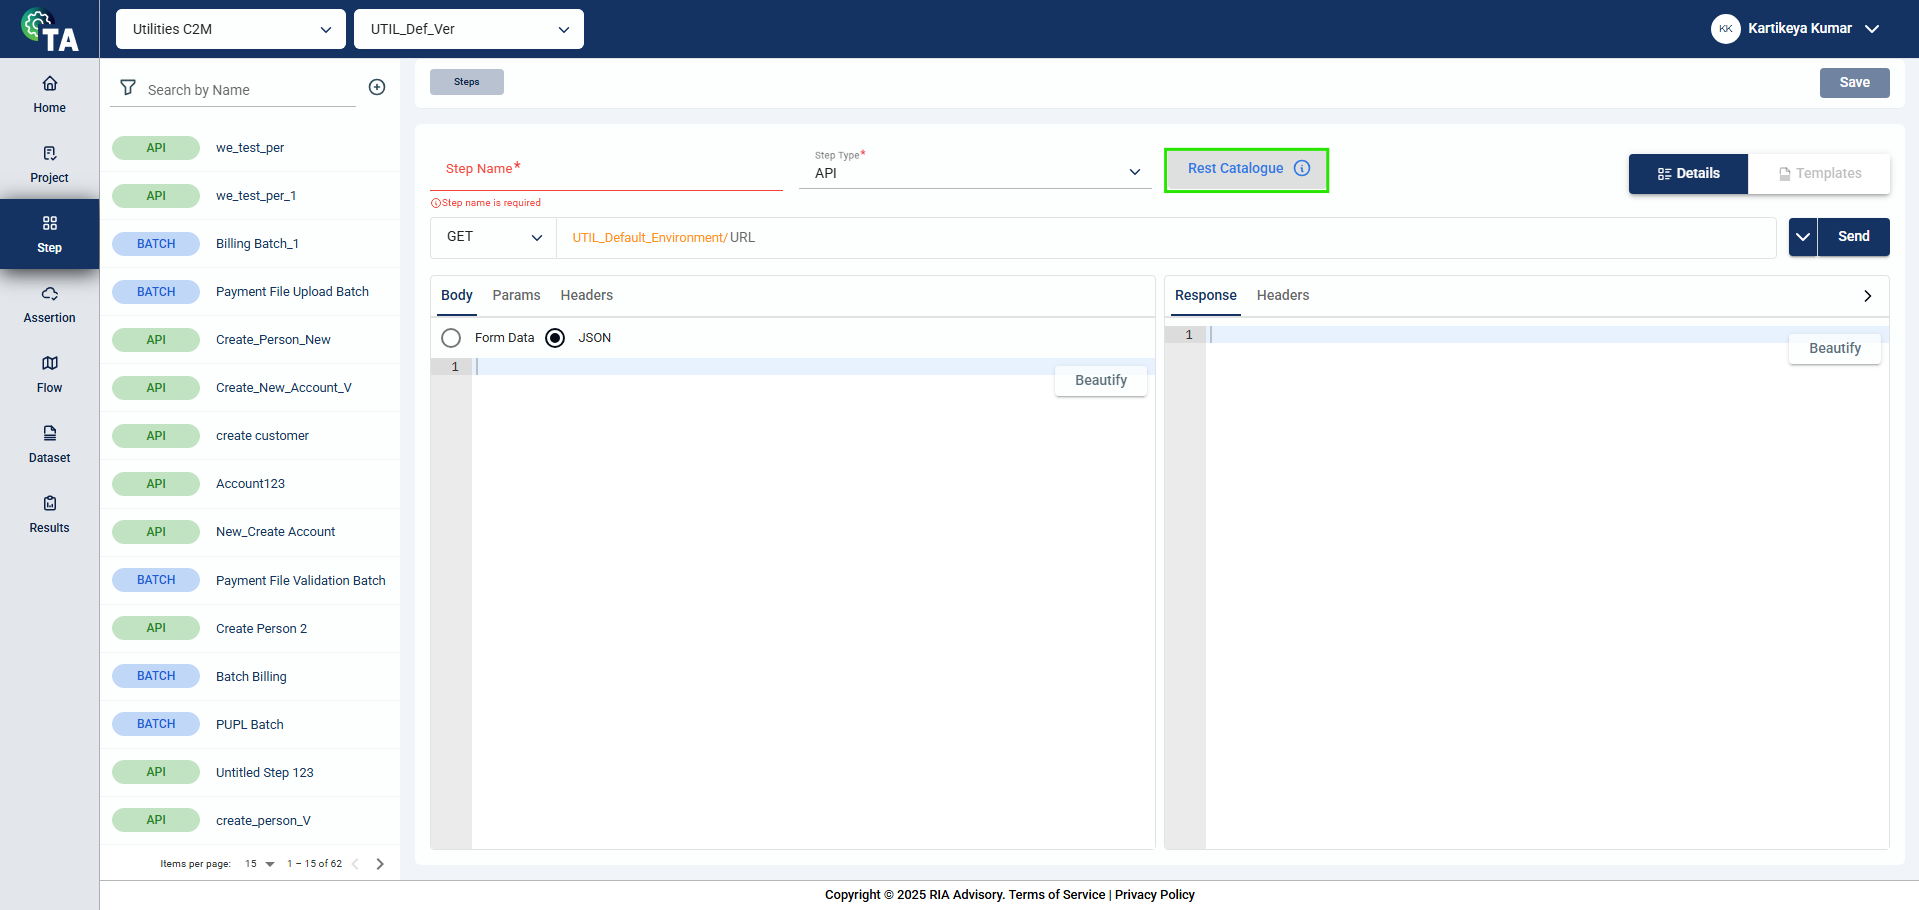Image resolution: width=1919 pixels, height=910 pixels.
Task: Open the Step Type dropdown
Action: (975, 172)
